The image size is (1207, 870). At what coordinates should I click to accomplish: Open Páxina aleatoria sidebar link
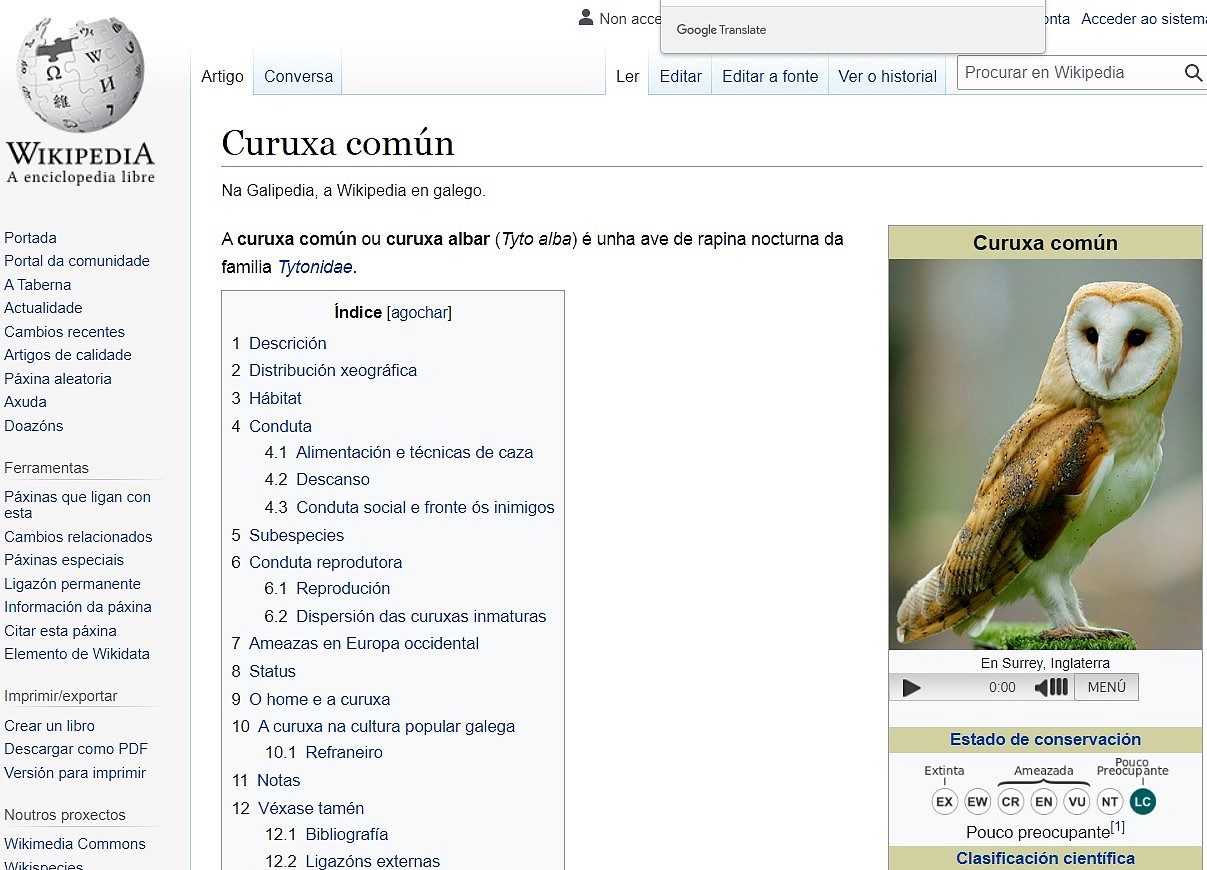pos(58,379)
